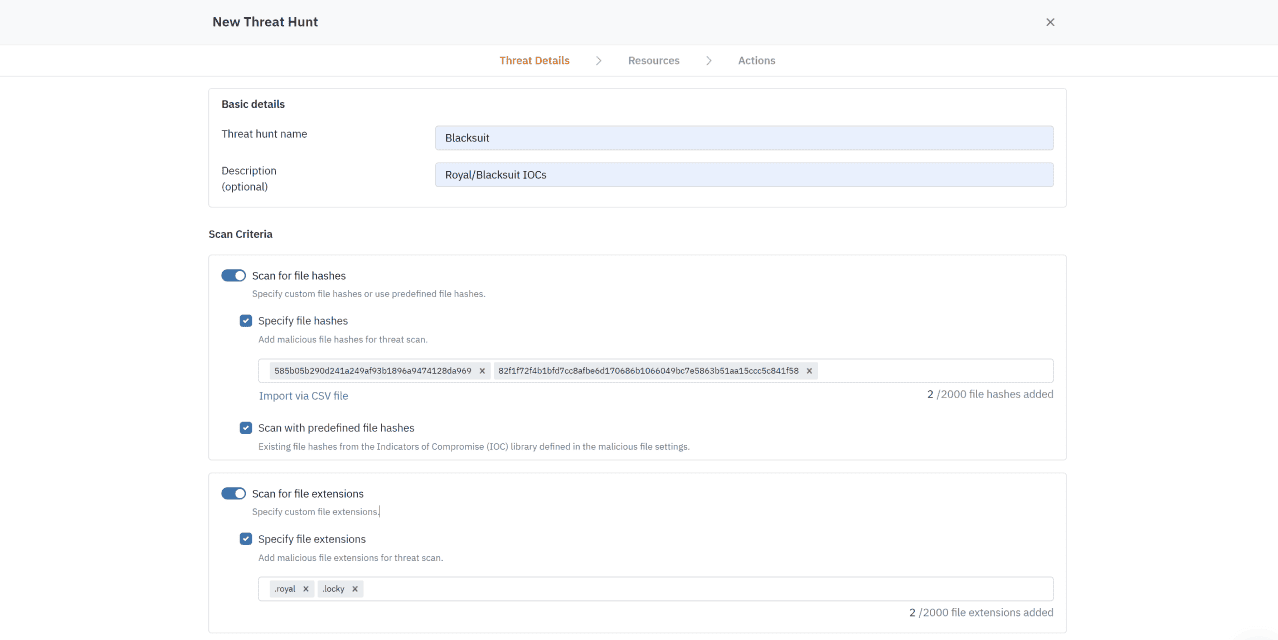Viewport: 1278px width, 640px height.
Task: Focus the file extensions input box
Action: click(700, 589)
